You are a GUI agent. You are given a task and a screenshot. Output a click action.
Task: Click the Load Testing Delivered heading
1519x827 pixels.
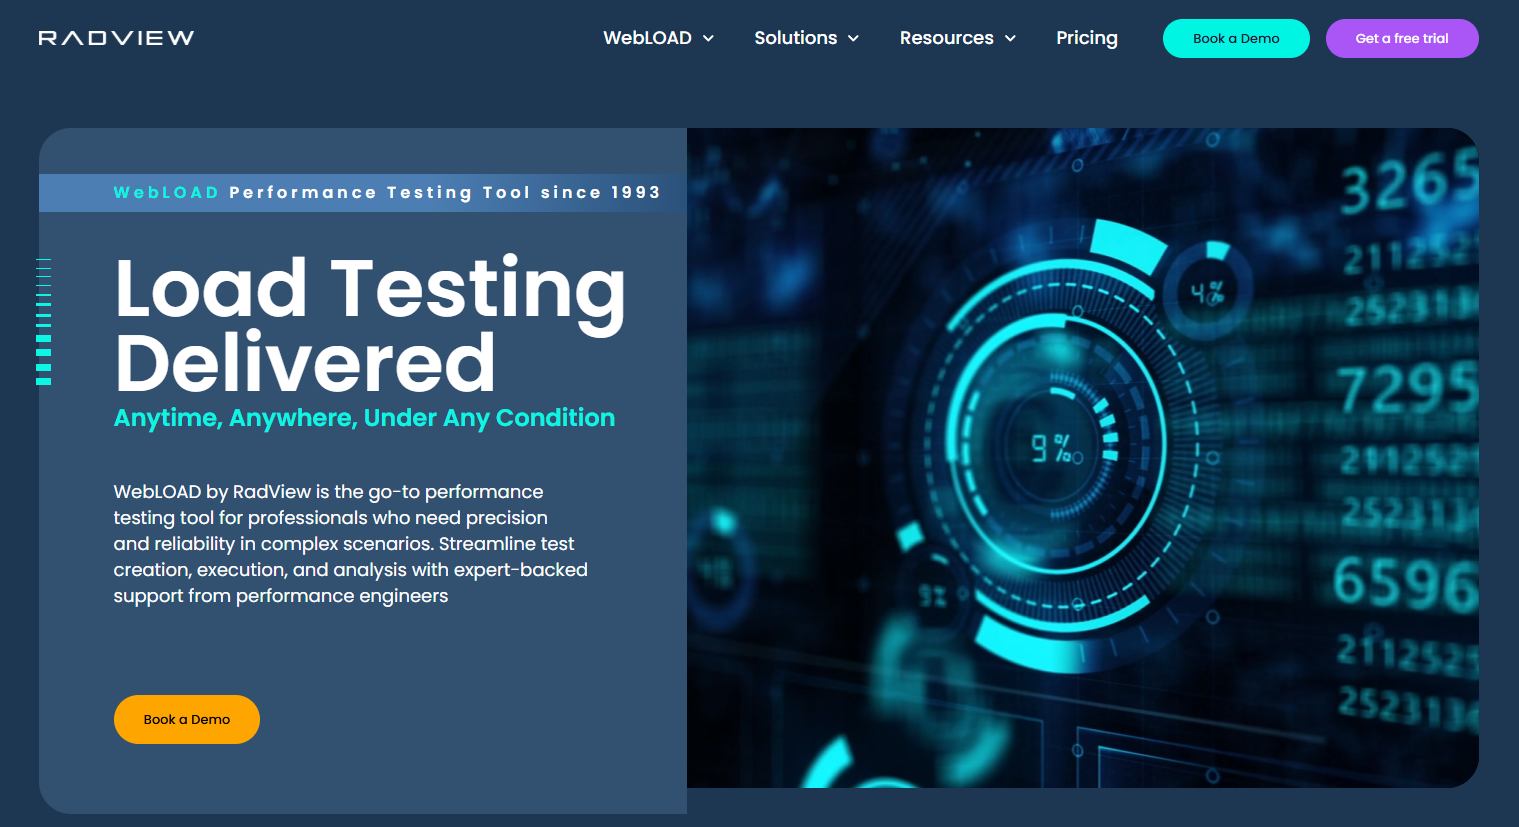tap(370, 326)
